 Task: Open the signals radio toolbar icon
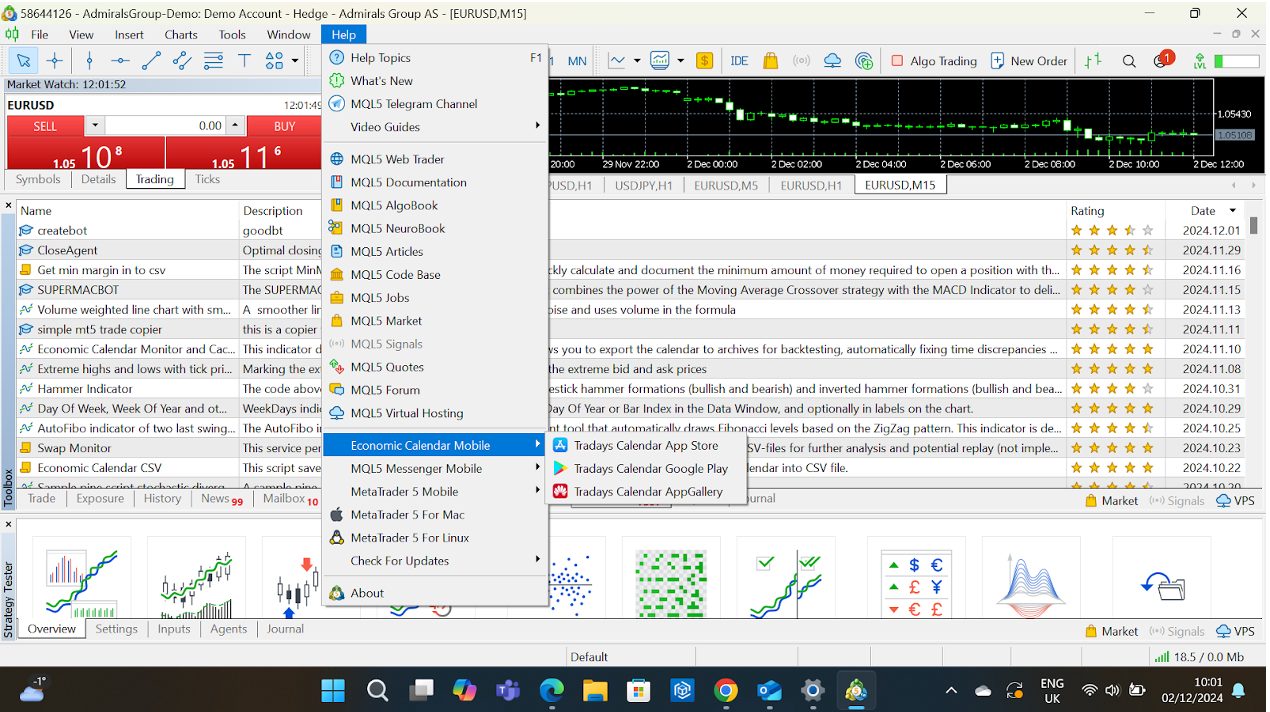click(x=801, y=61)
